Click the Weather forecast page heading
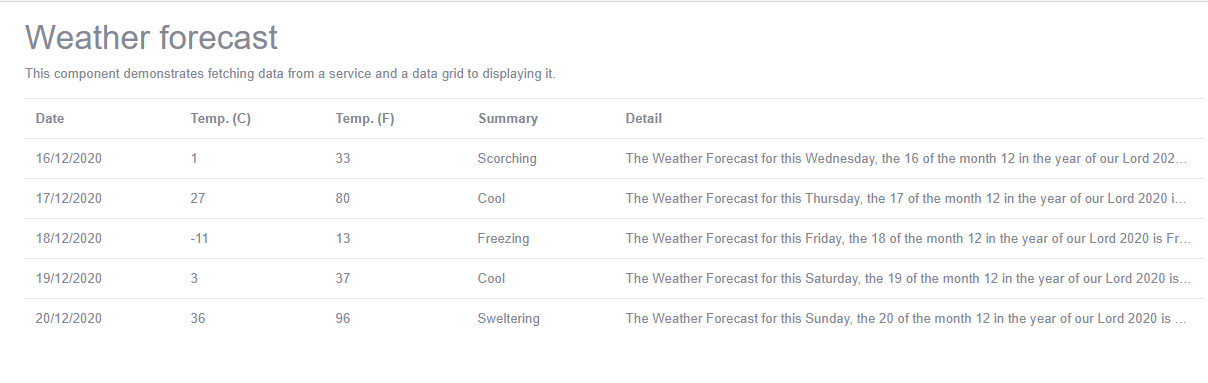The image size is (1208, 383). pos(151,38)
